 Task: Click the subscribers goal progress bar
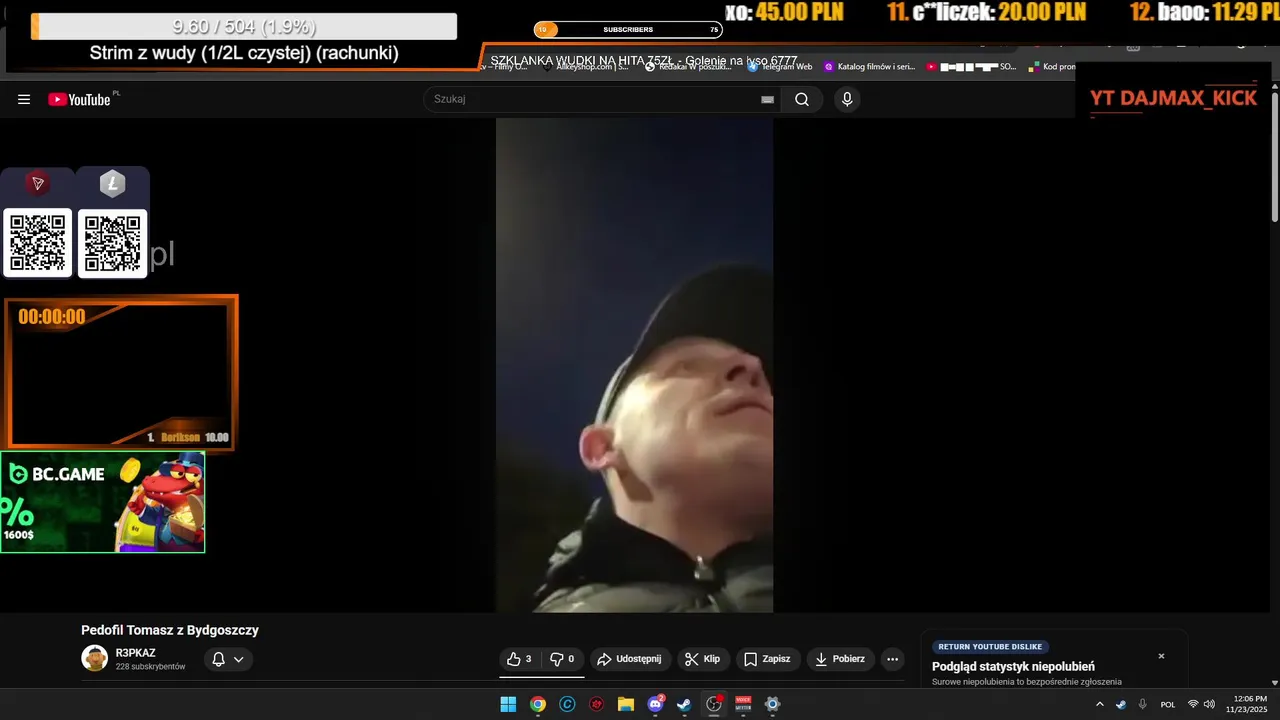pyautogui.click(x=628, y=30)
